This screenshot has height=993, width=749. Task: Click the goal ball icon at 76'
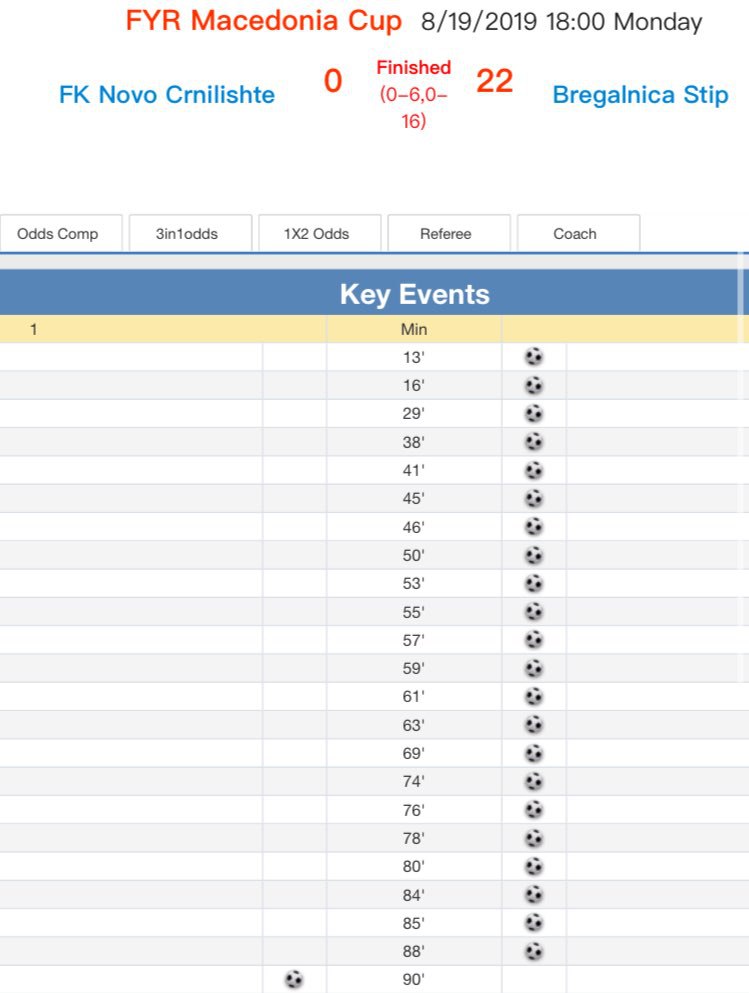tap(534, 810)
